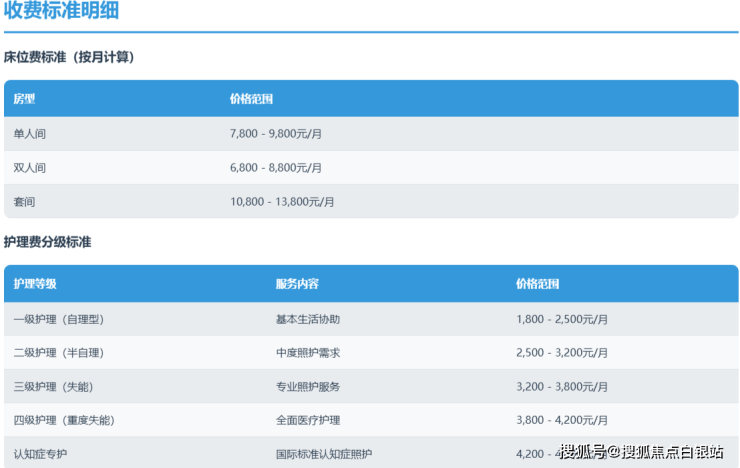Click 价格范围 header in the nursing fee table
Viewport: 740px width, 468px height.
[537, 284]
